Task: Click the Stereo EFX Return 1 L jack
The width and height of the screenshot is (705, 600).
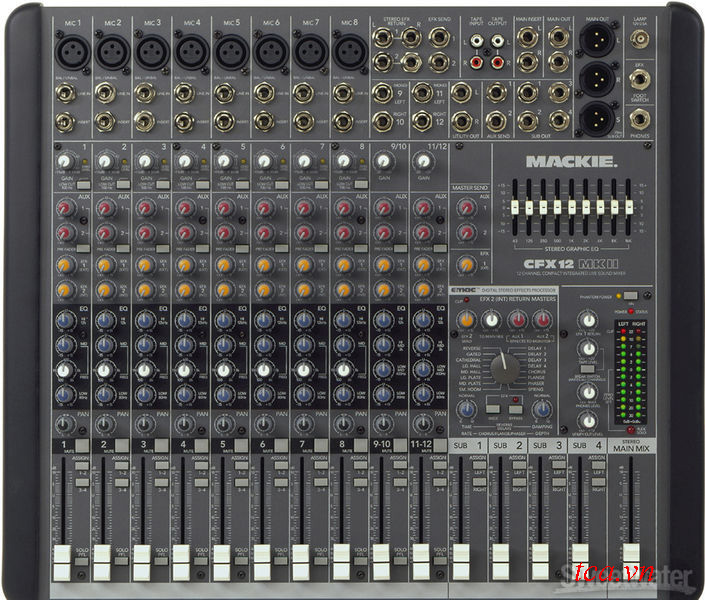Action: pyautogui.click(x=382, y=37)
